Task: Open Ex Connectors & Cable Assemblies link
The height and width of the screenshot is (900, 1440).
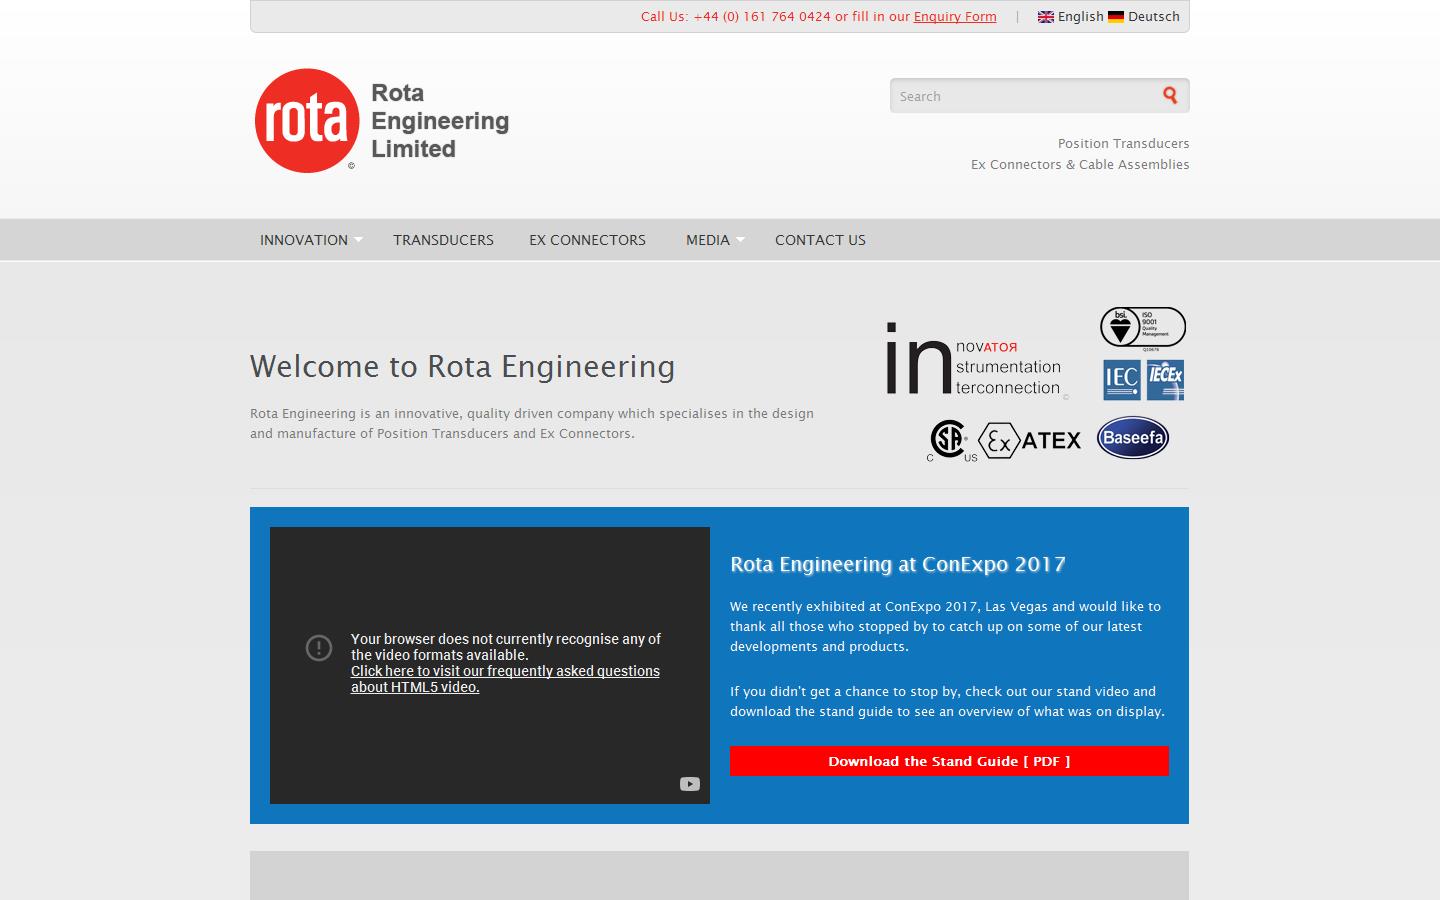Action: point(1080,165)
